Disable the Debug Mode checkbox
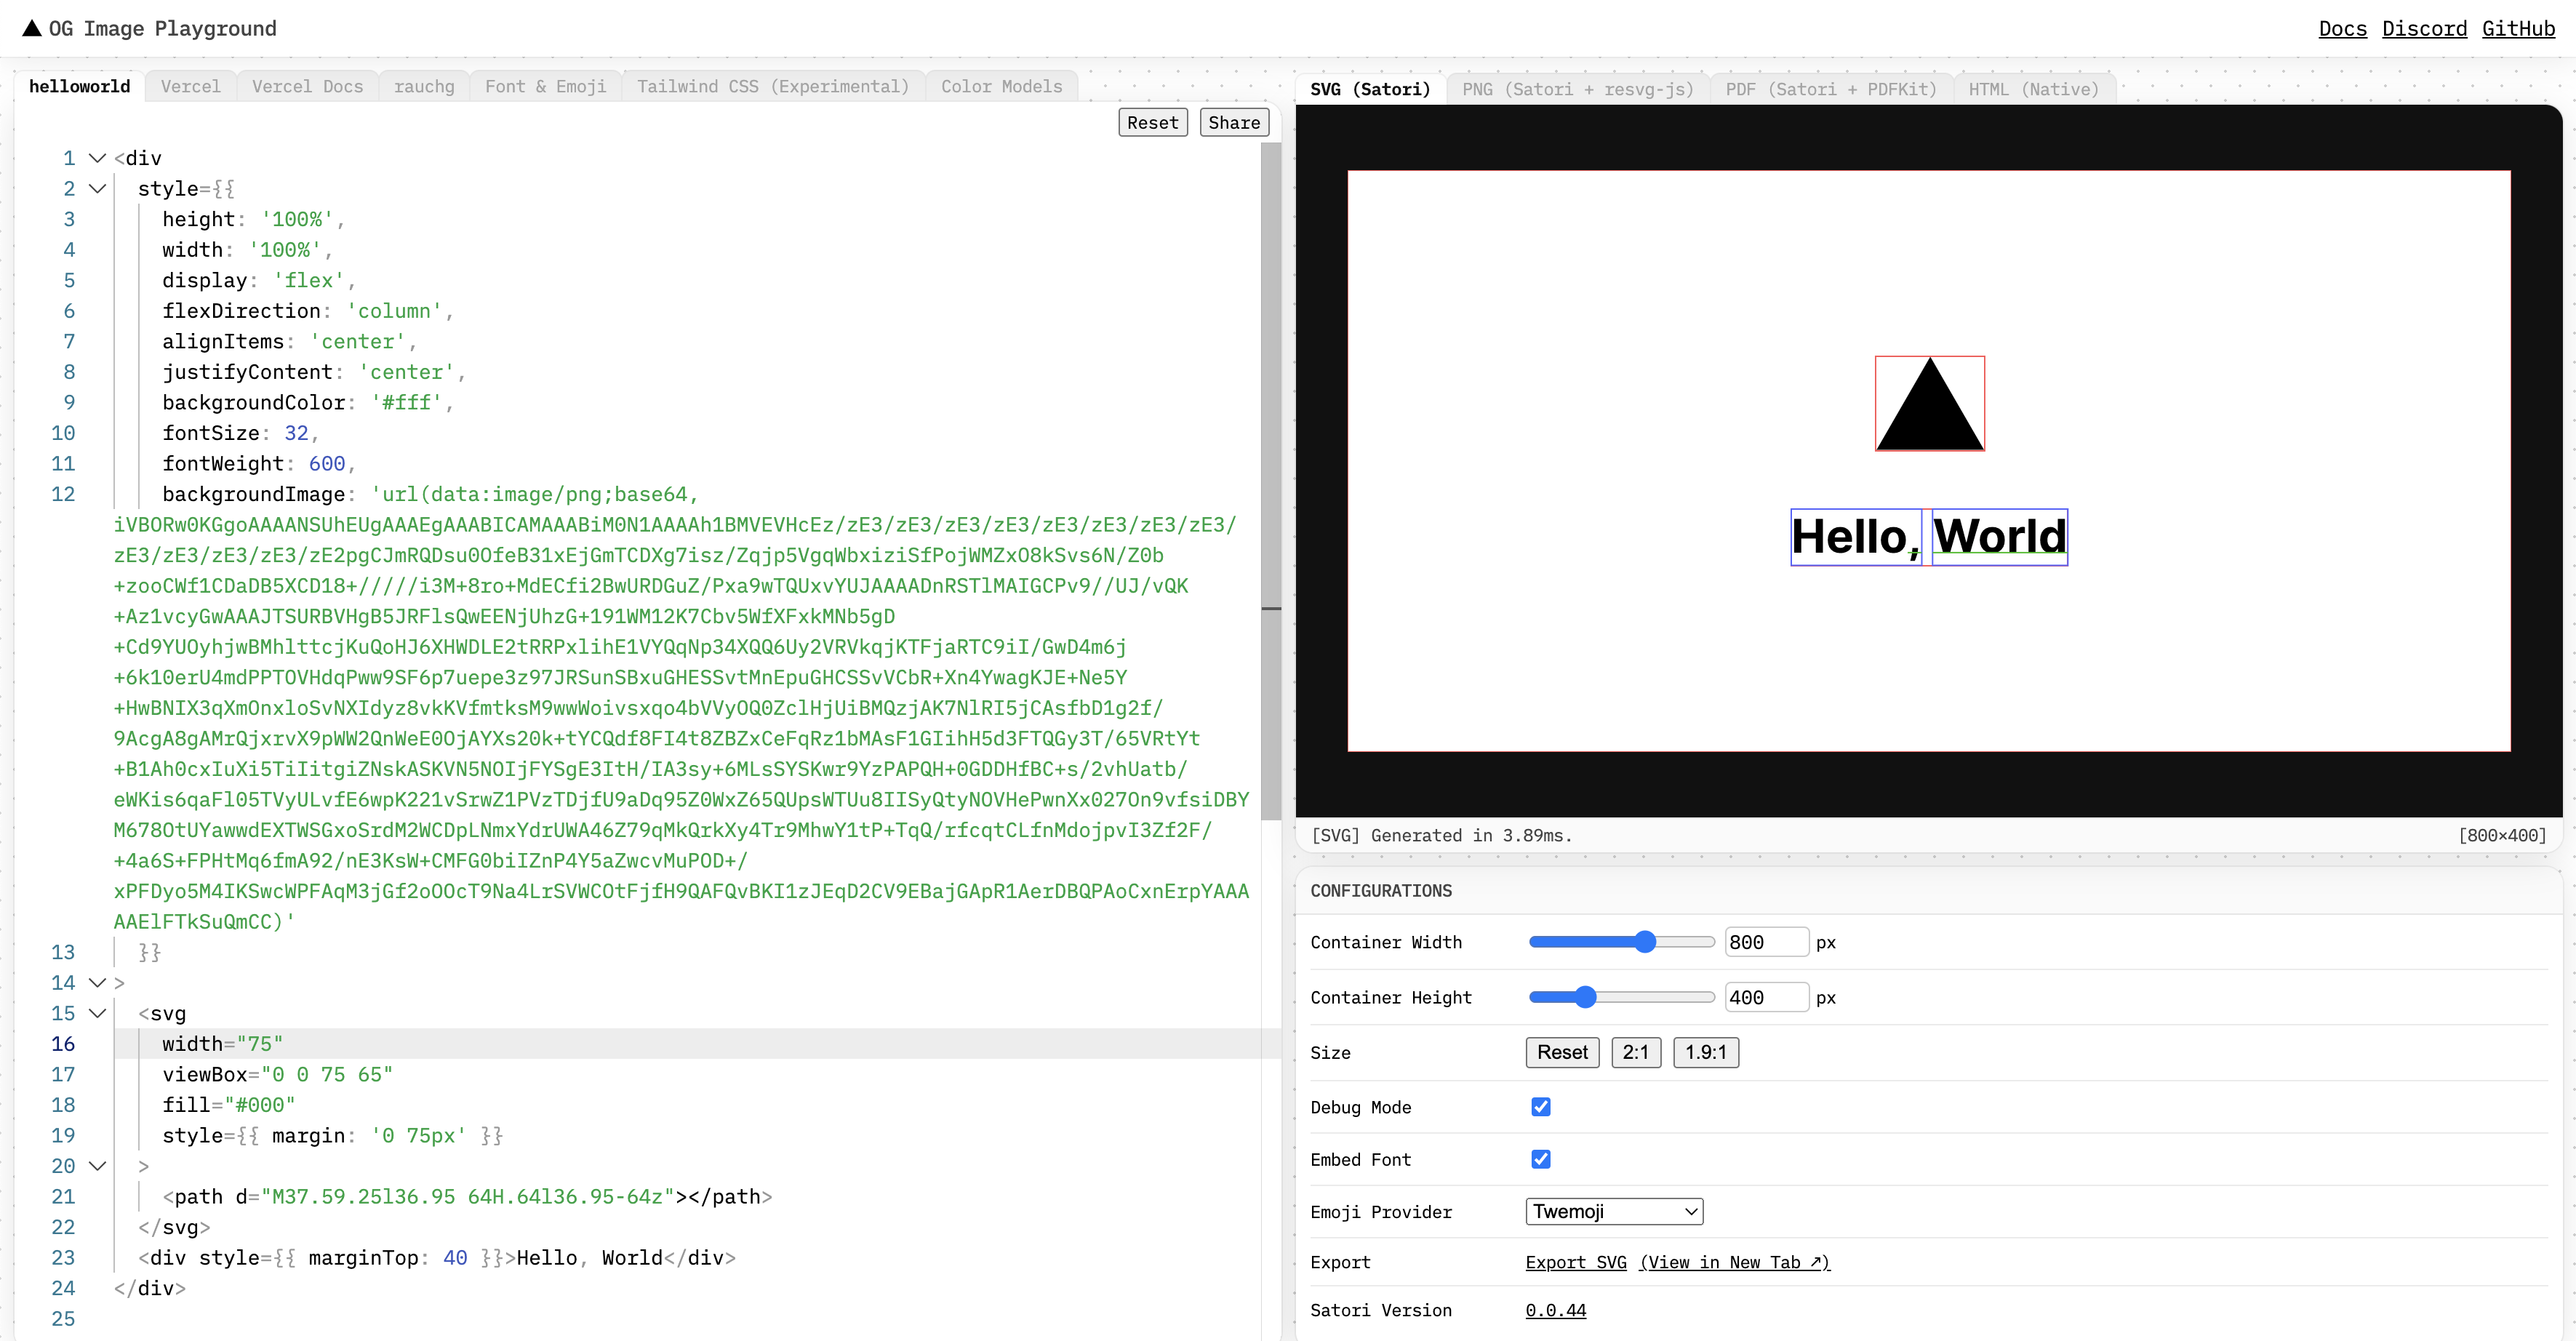2576x1341 pixels. click(x=1540, y=1107)
